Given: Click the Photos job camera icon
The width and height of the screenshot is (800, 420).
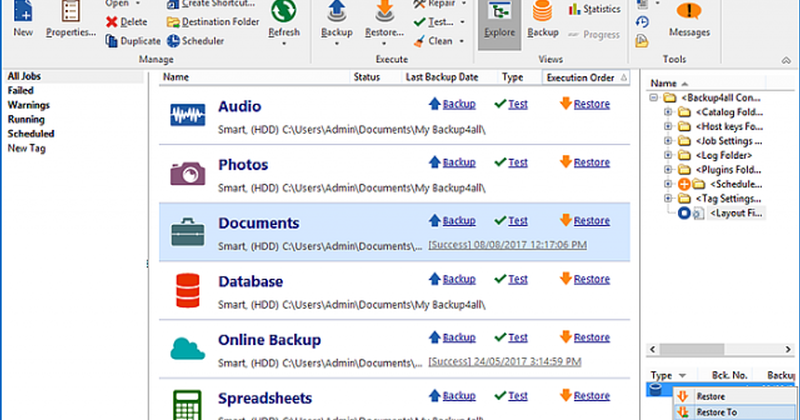Looking at the screenshot, I should click(x=188, y=173).
